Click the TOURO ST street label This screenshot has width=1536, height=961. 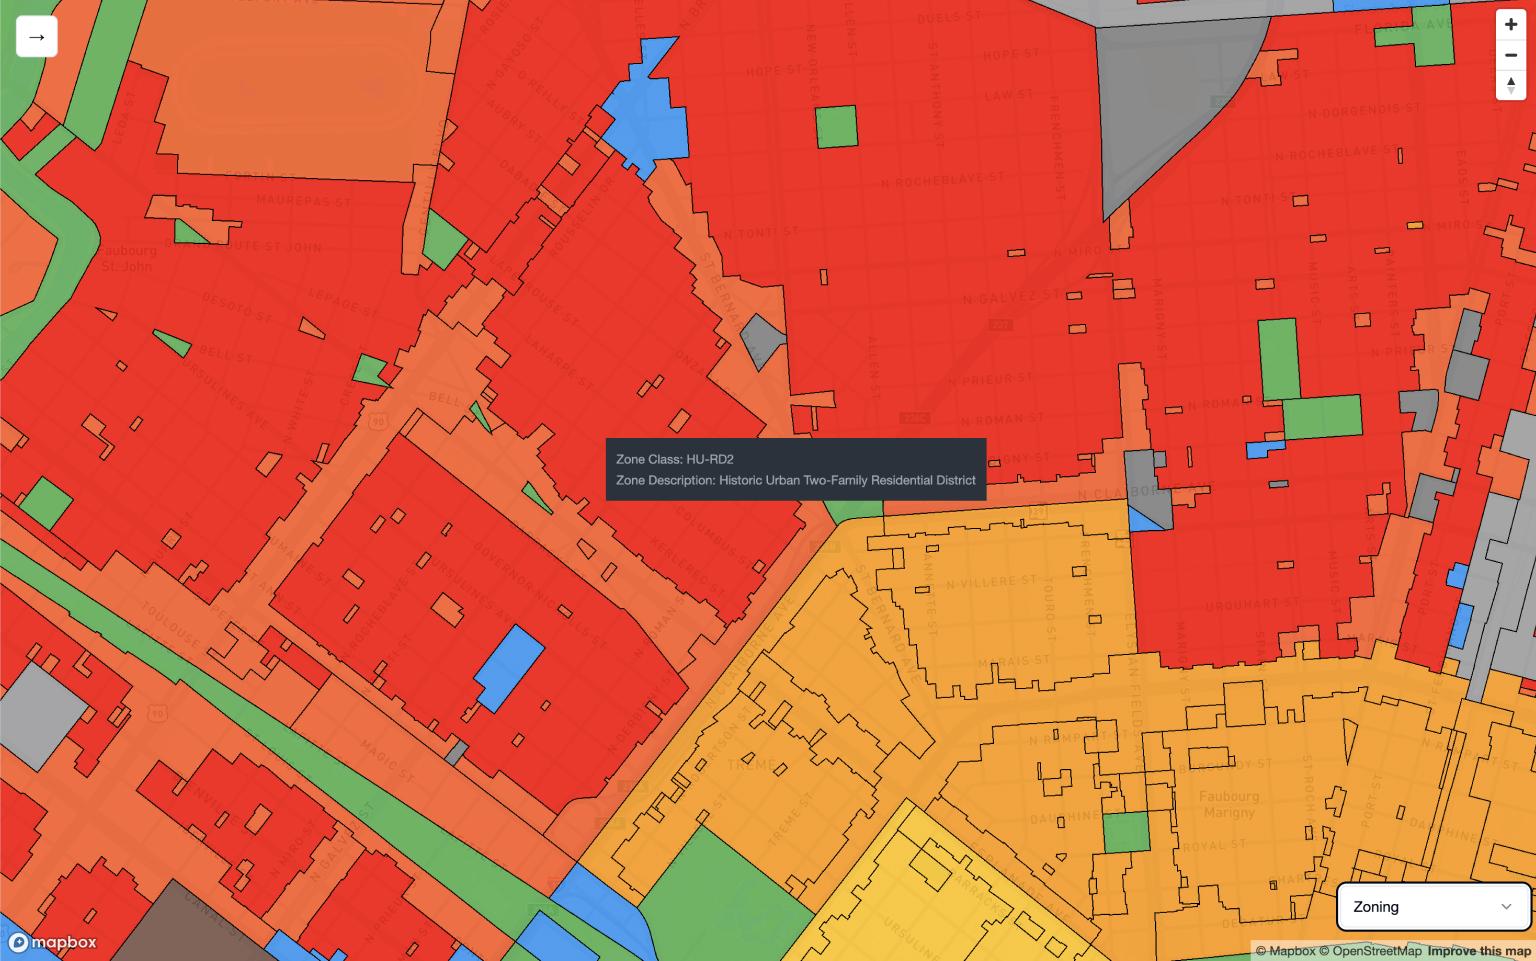pos(1048,607)
